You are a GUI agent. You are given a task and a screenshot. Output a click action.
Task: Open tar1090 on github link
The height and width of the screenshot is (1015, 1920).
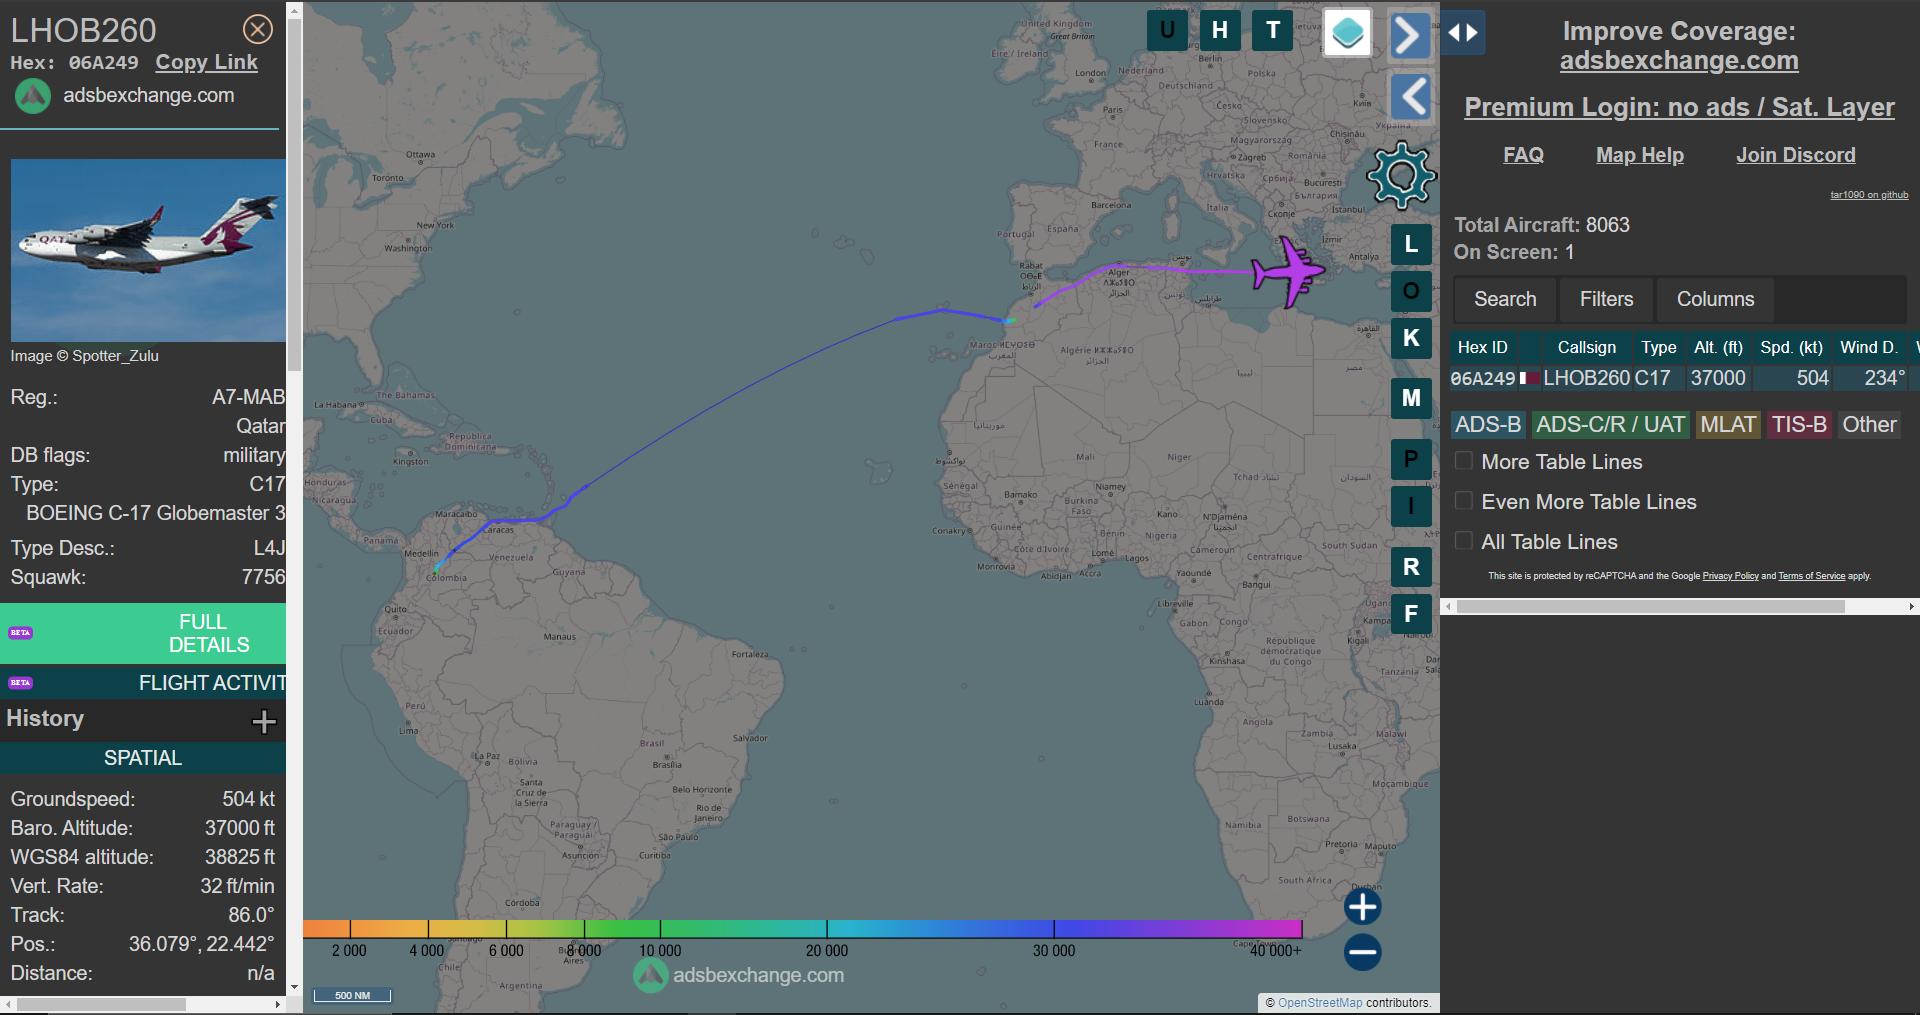[1869, 195]
